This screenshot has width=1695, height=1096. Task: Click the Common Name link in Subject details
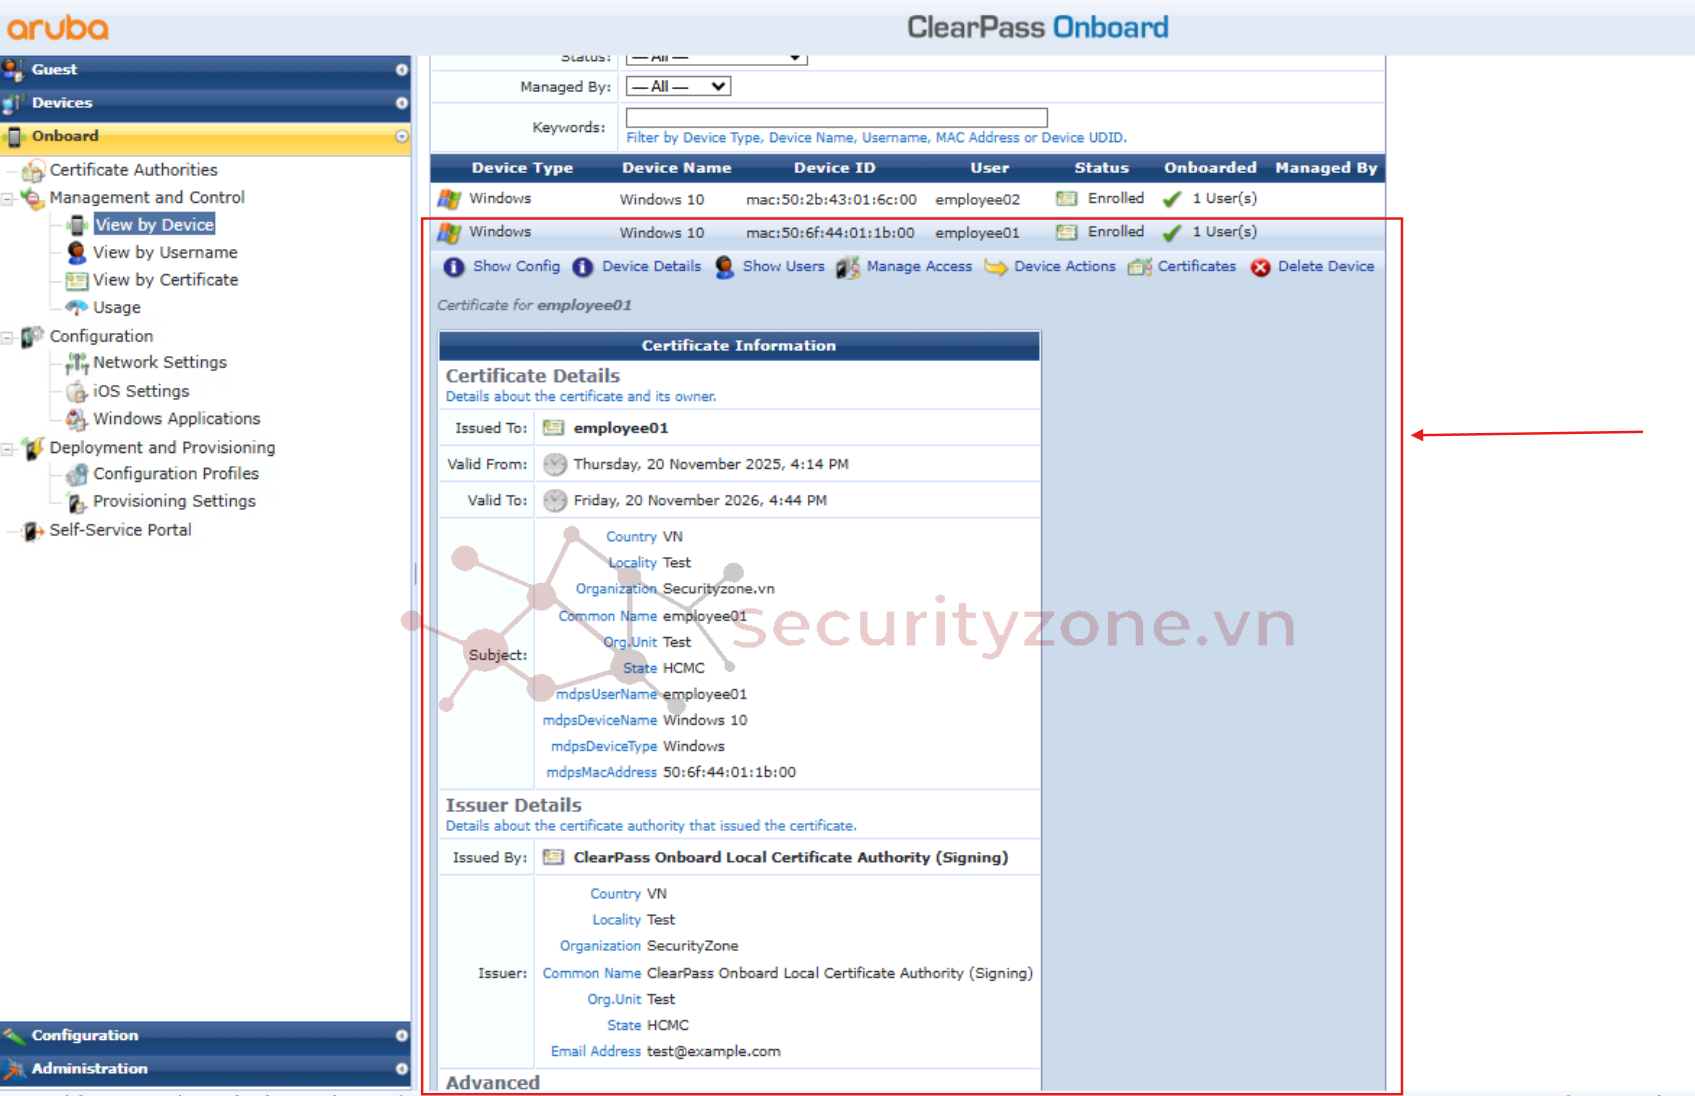[x=608, y=616]
